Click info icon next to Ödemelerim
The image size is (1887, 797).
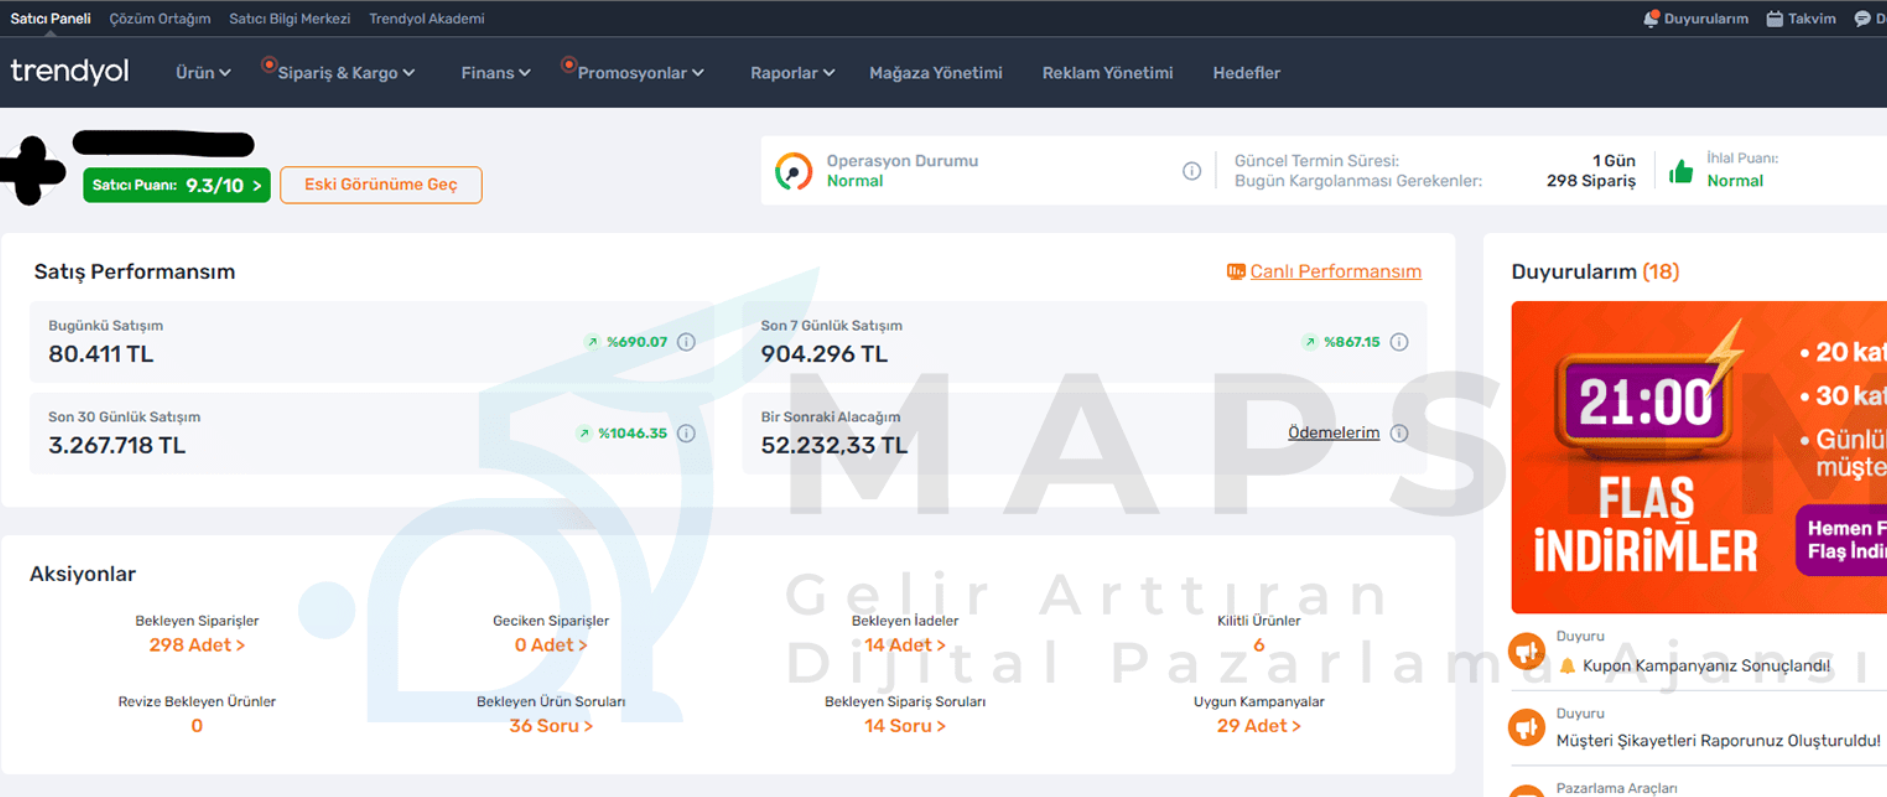pos(1399,433)
